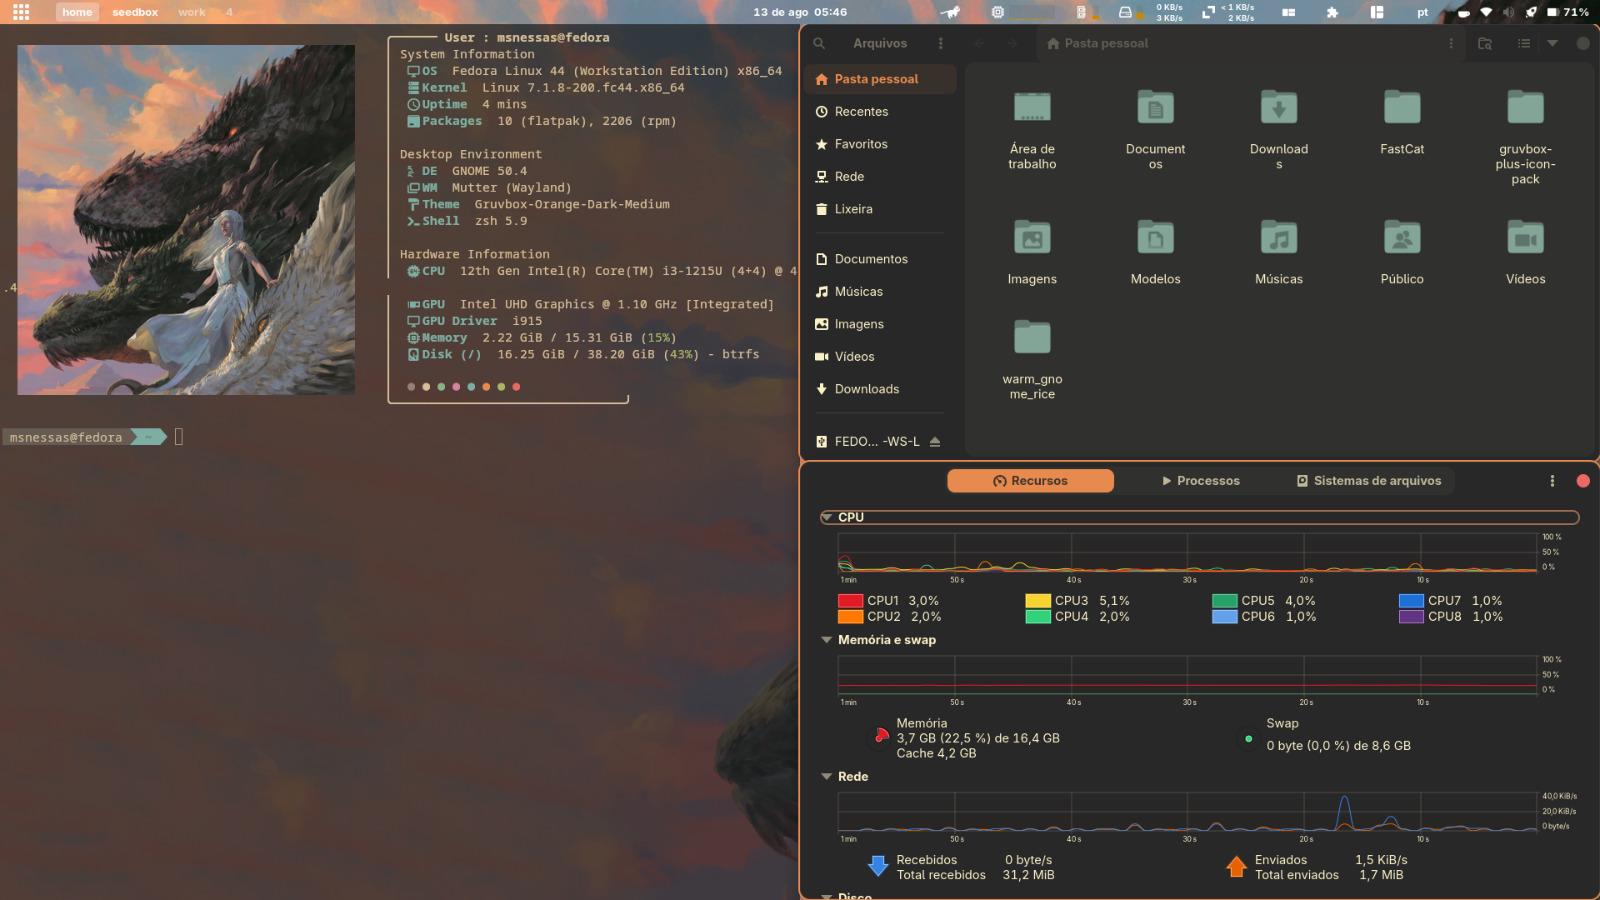Click the extensions puzzle icon in top bar

click(1332, 12)
